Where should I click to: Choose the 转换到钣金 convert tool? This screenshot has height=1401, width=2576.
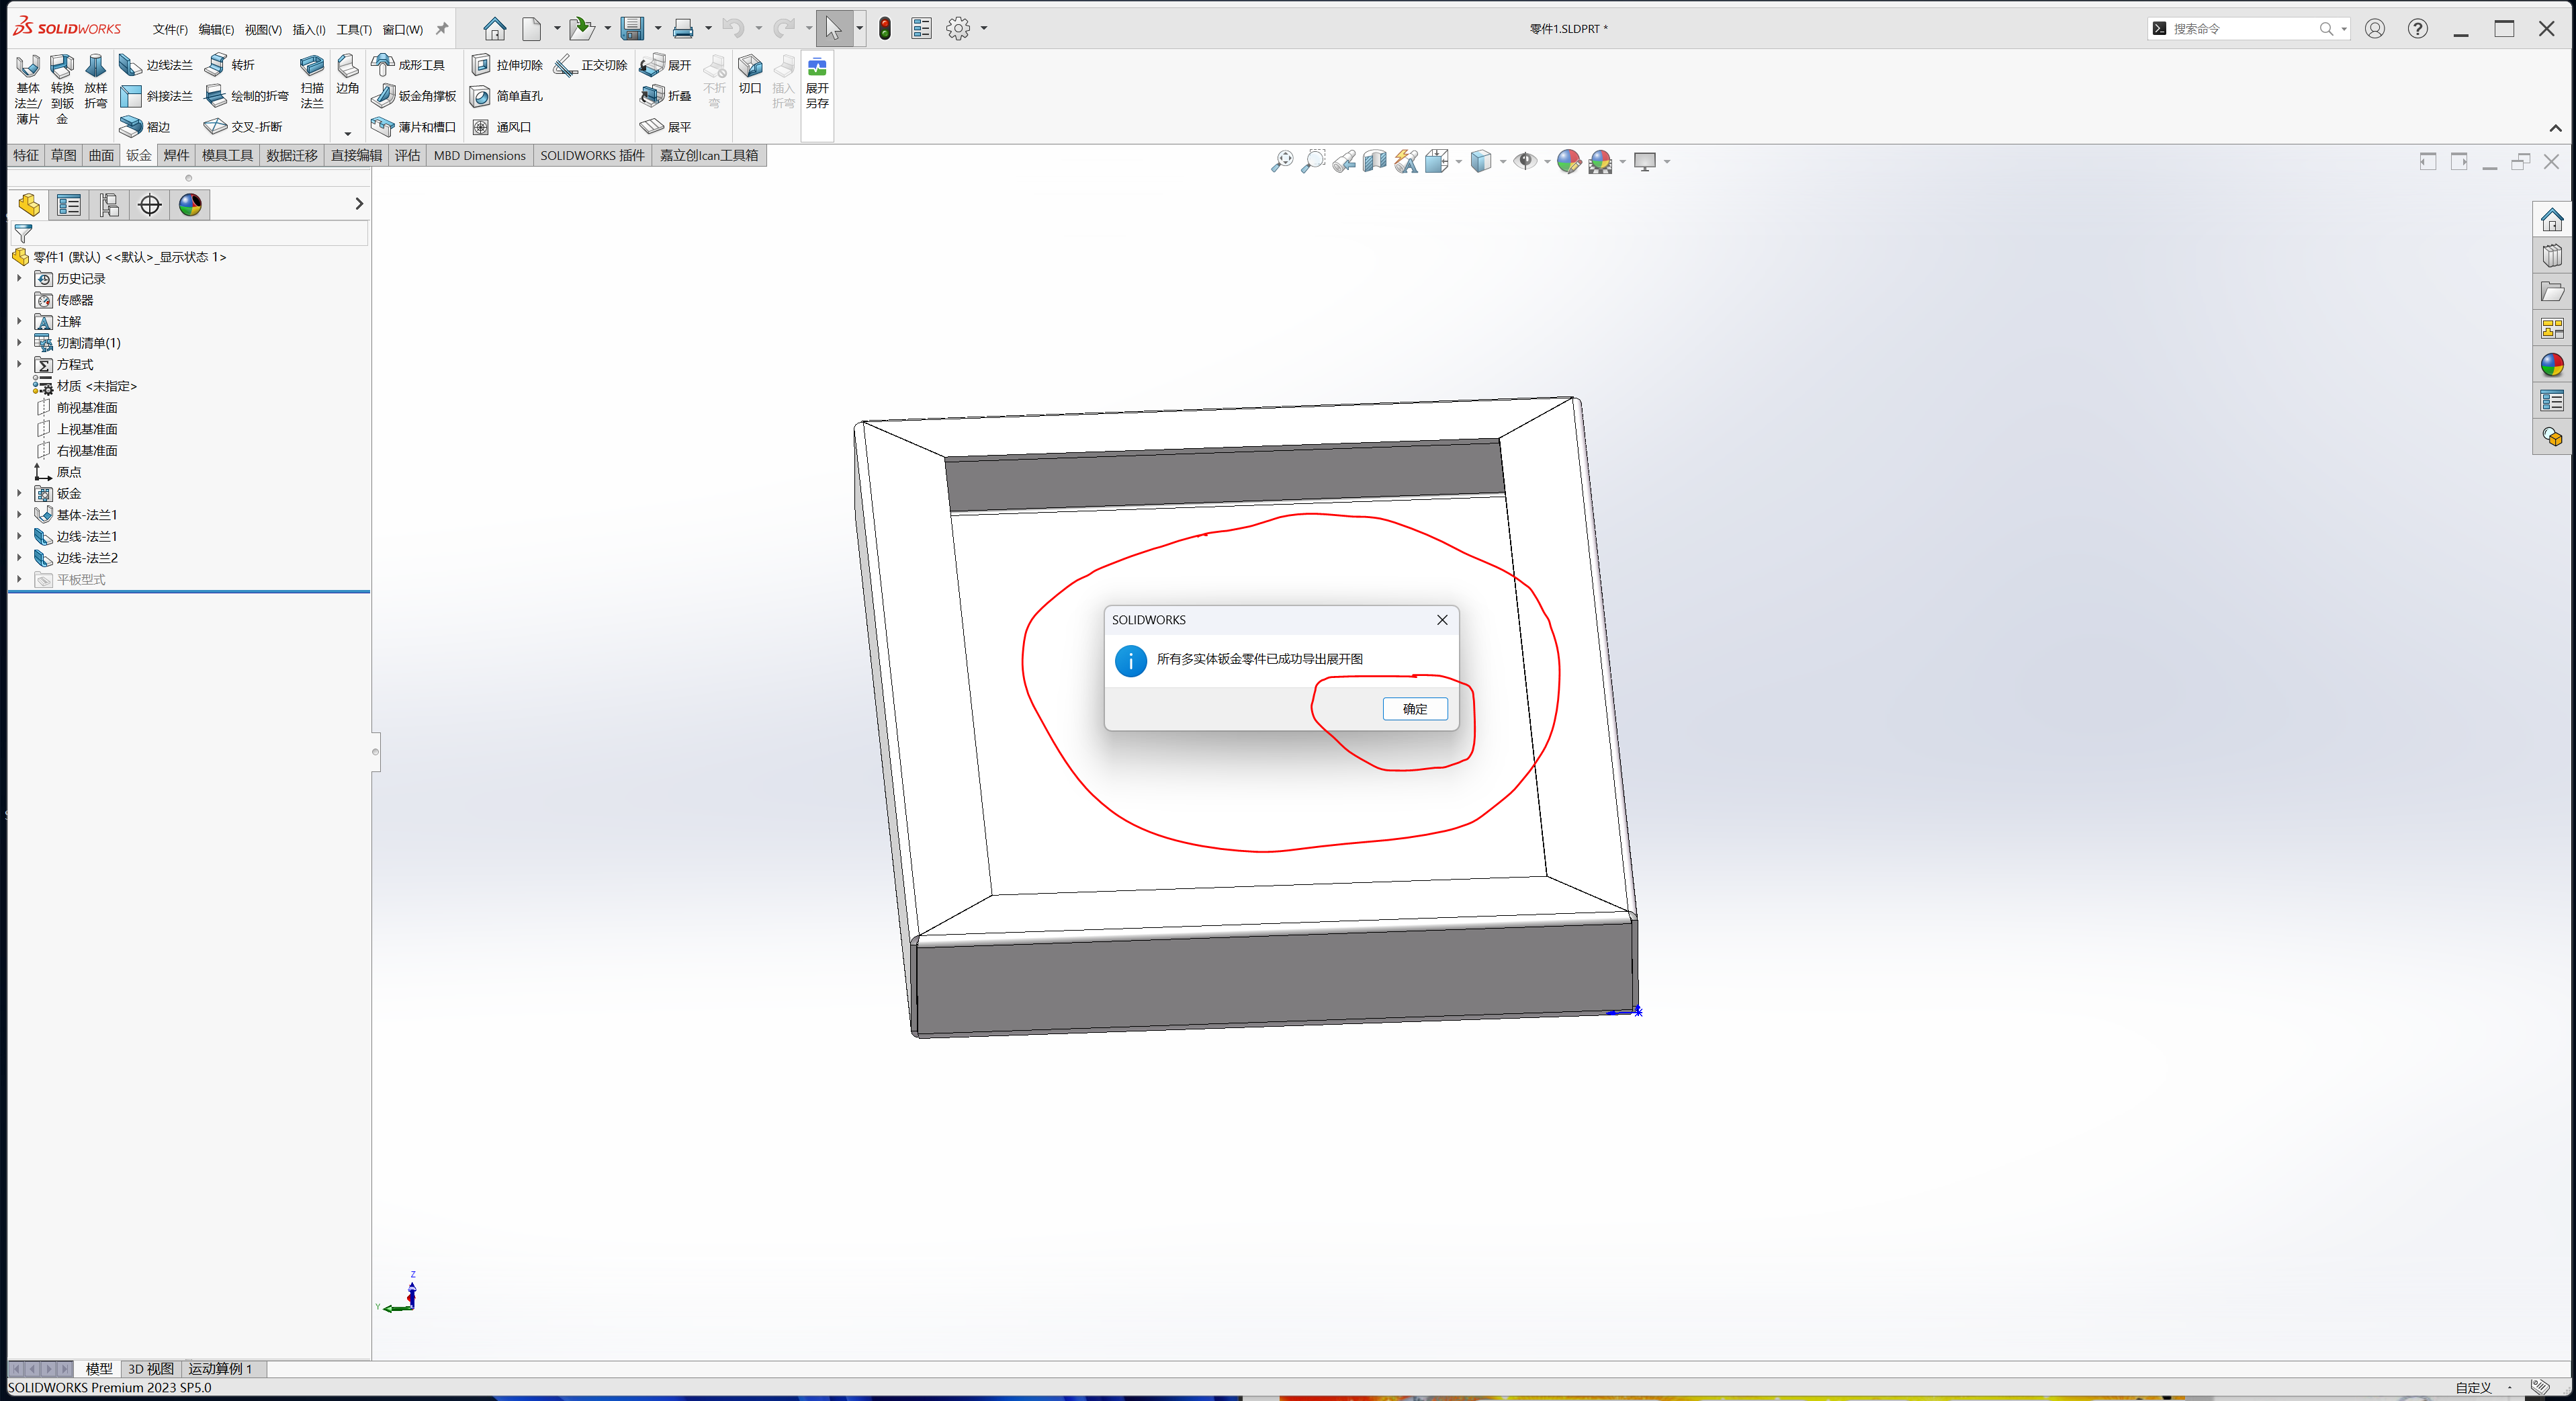click(x=62, y=89)
